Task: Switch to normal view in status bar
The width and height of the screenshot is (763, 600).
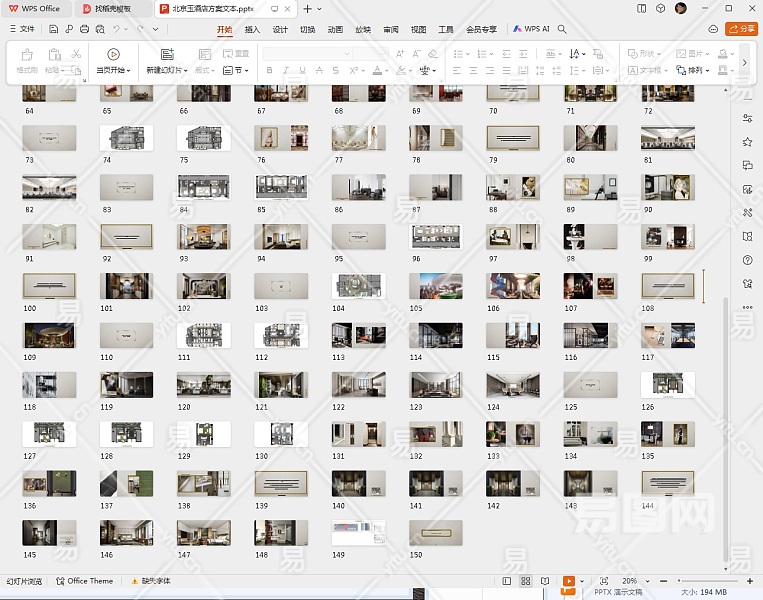Action: pos(506,581)
